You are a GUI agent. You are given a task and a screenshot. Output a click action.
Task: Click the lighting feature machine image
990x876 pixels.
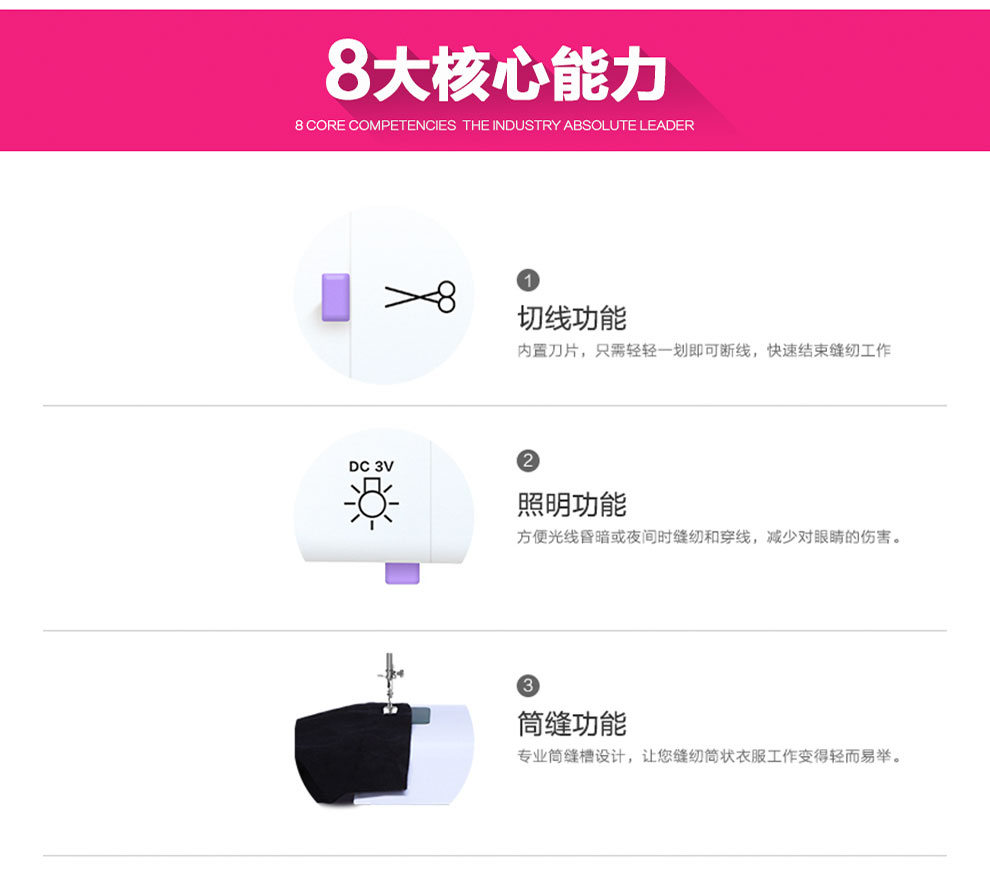[384, 505]
